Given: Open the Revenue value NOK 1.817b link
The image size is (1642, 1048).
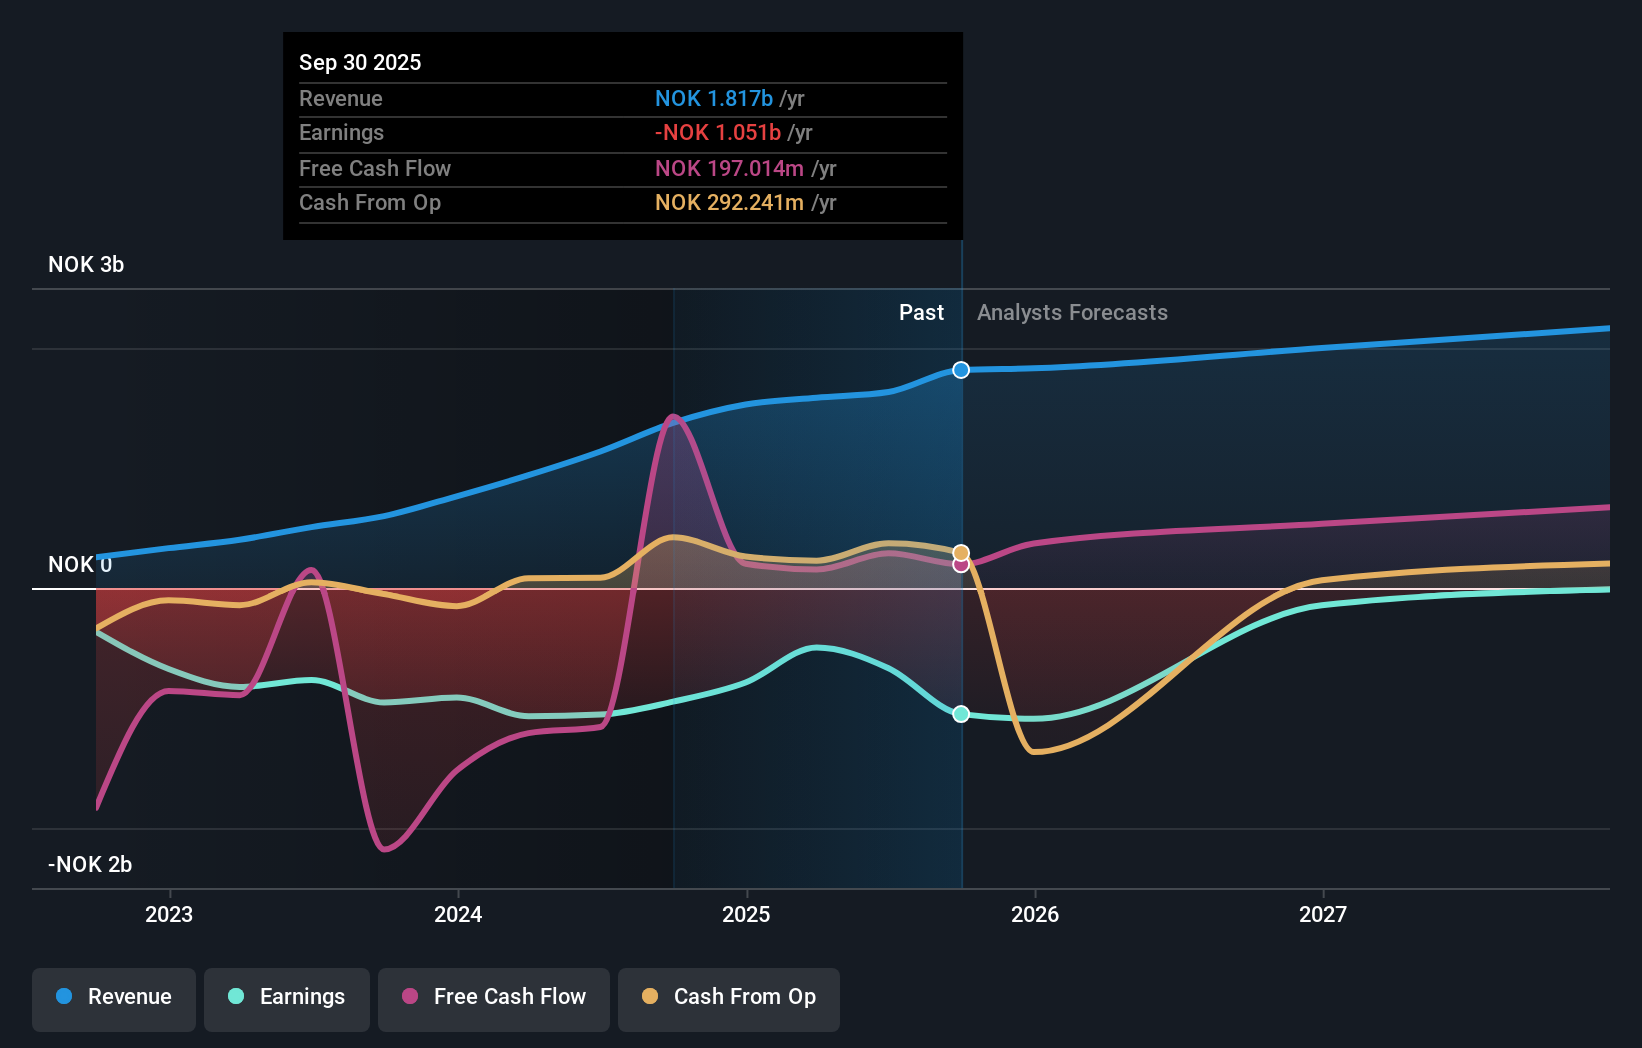Looking at the screenshot, I should coord(714,98).
